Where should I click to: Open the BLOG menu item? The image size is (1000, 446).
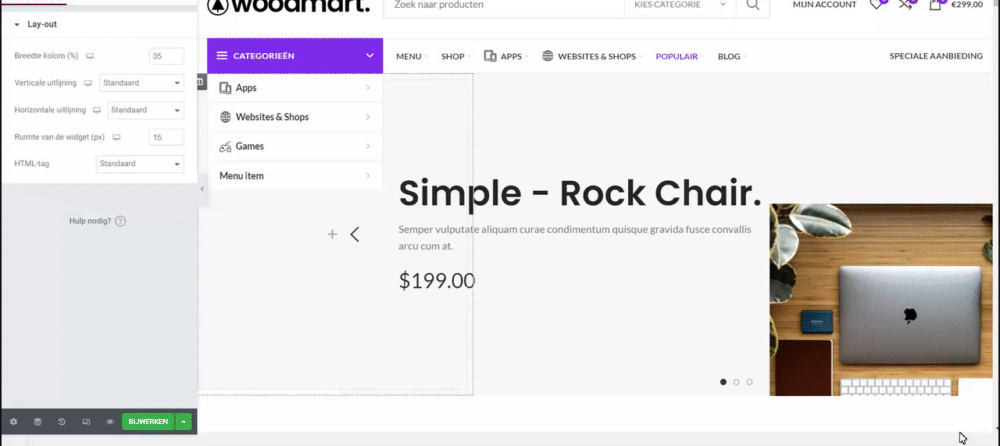(731, 57)
